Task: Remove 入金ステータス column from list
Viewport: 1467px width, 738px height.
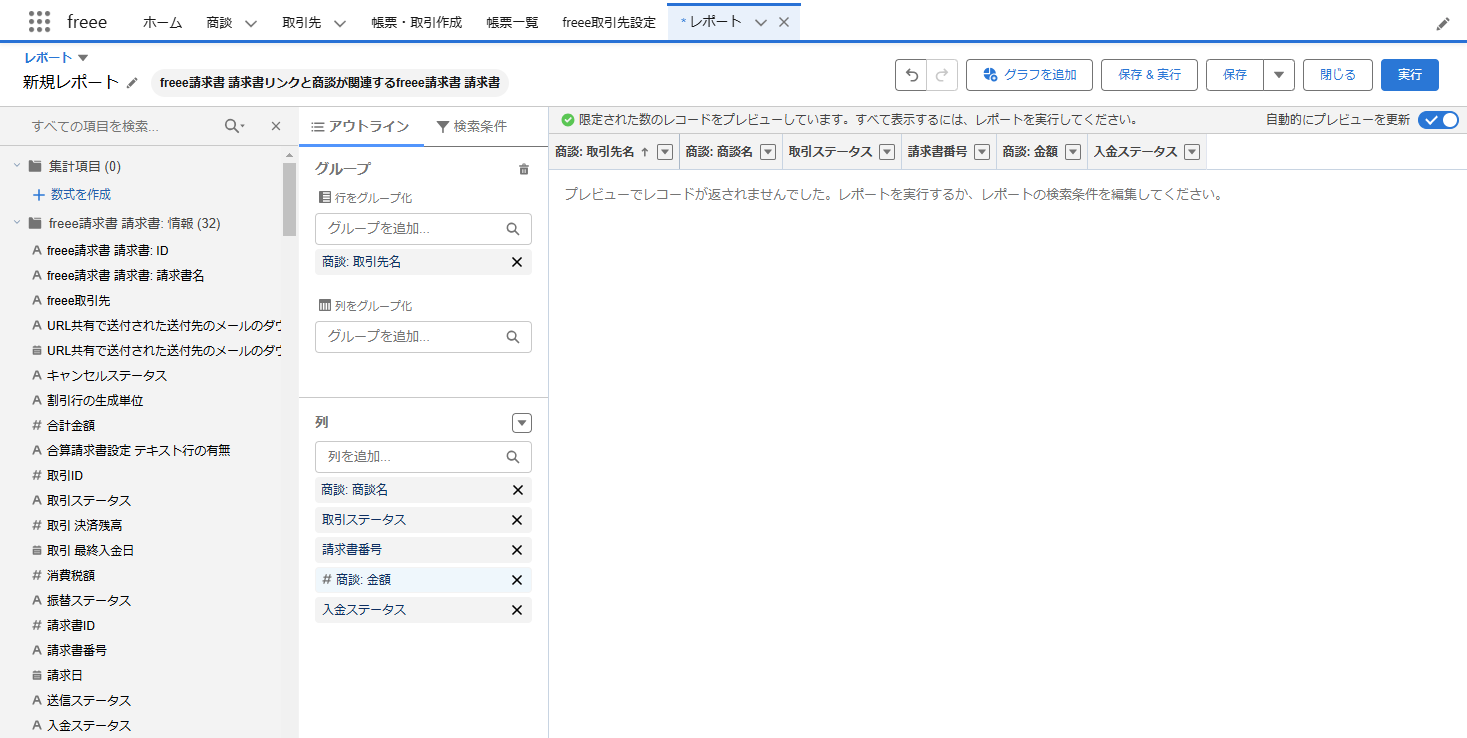Action: (x=517, y=610)
